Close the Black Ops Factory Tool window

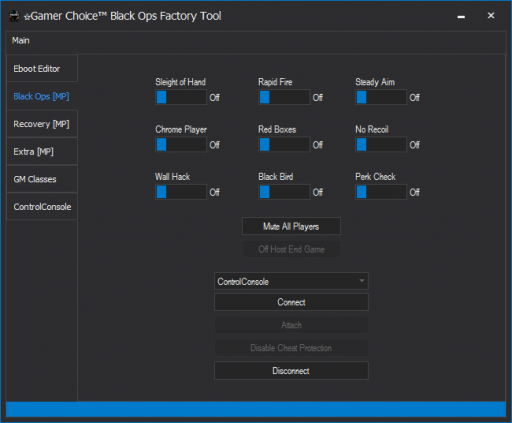coord(491,16)
